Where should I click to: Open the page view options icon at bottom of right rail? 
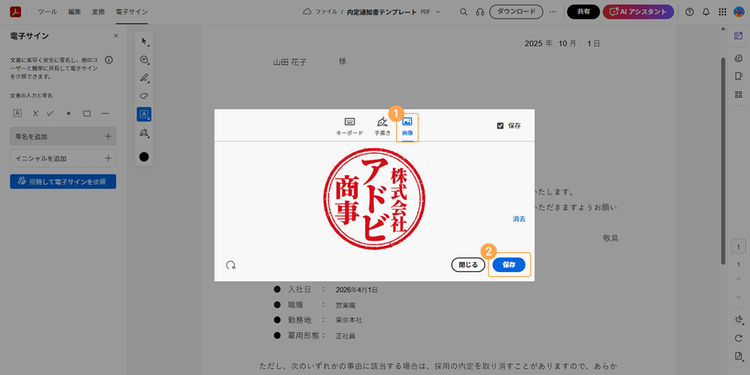tap(738, 356)
